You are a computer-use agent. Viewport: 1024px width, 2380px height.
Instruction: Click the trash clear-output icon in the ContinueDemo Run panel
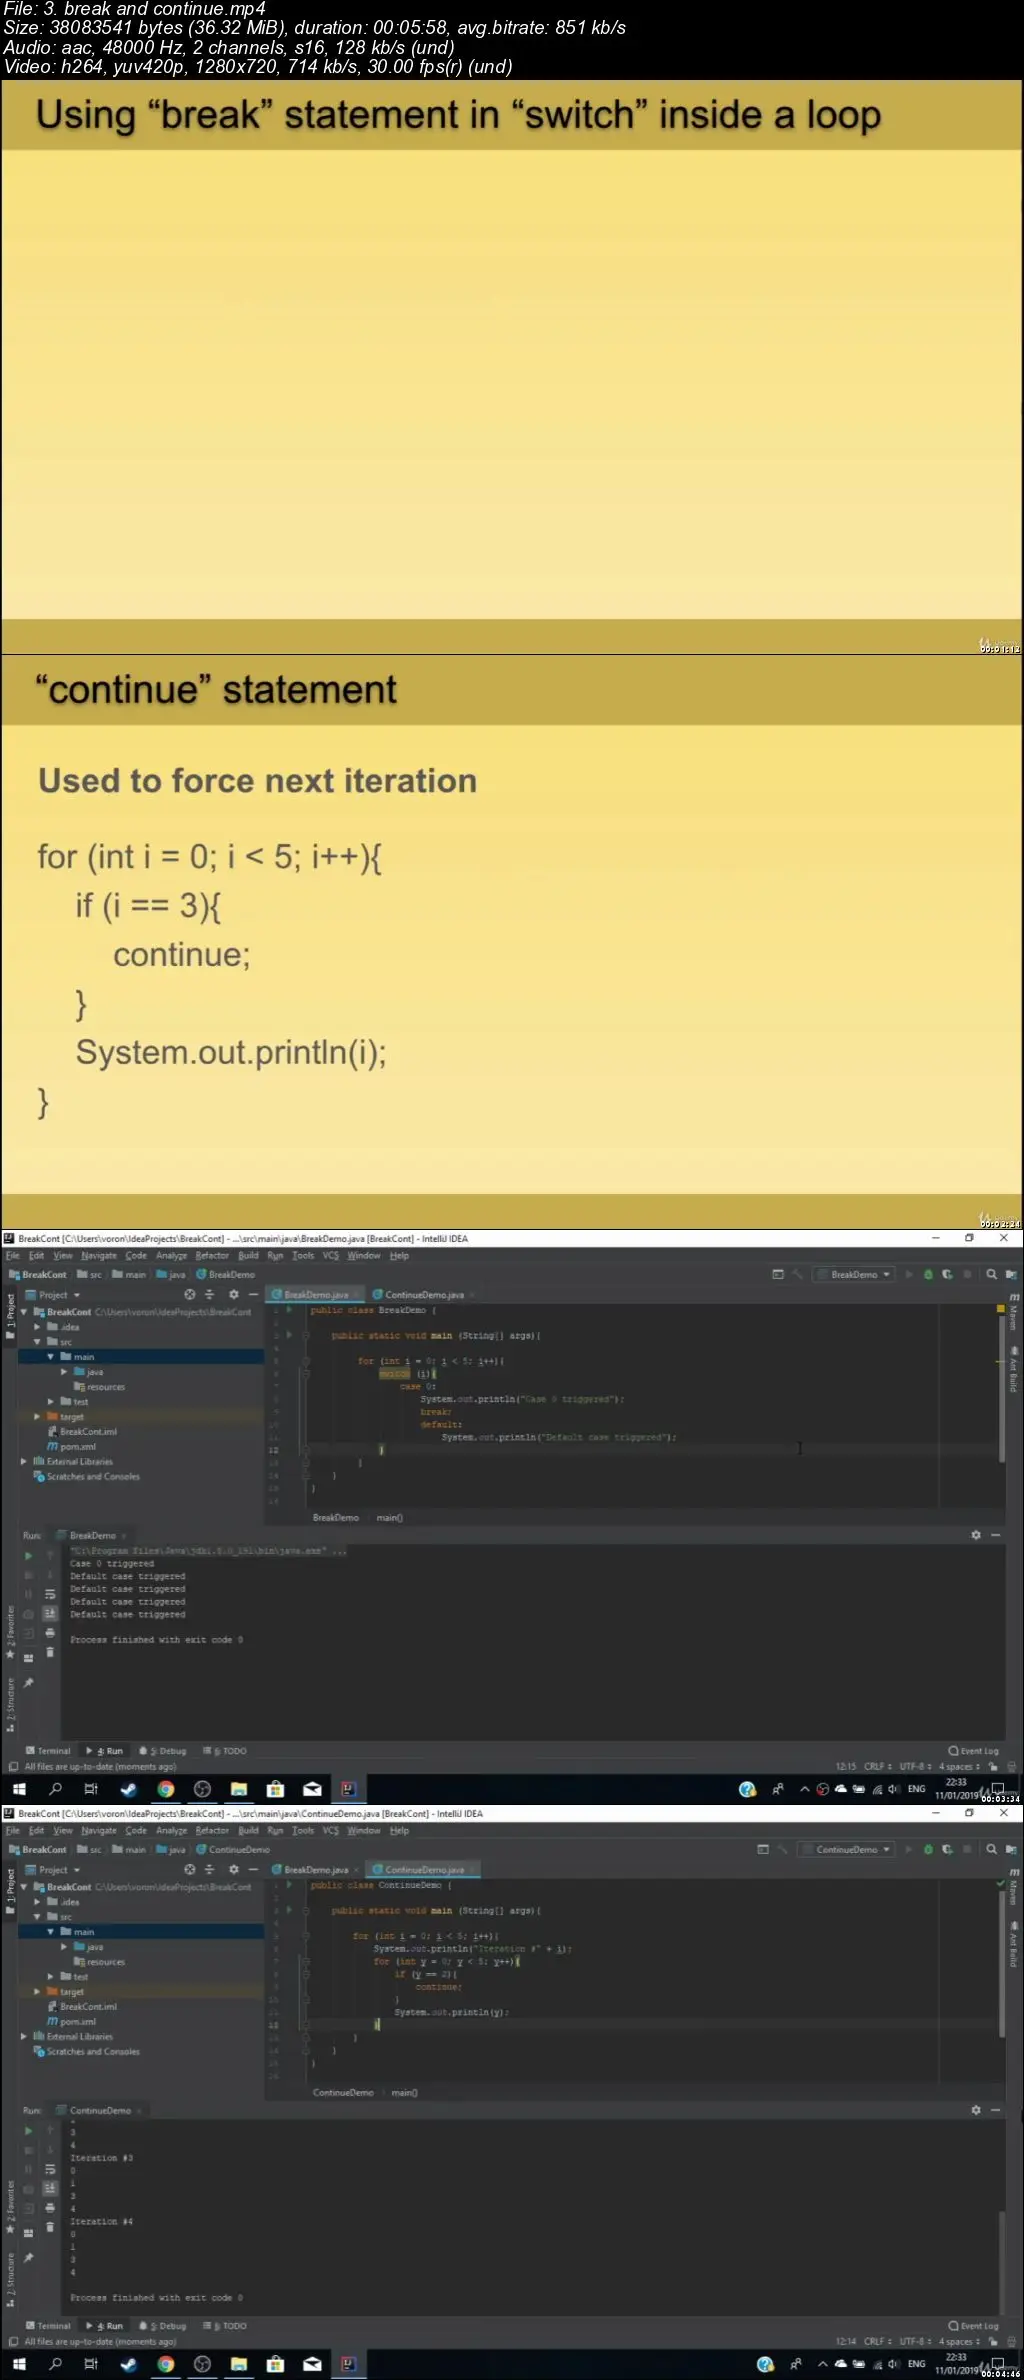50,2227
